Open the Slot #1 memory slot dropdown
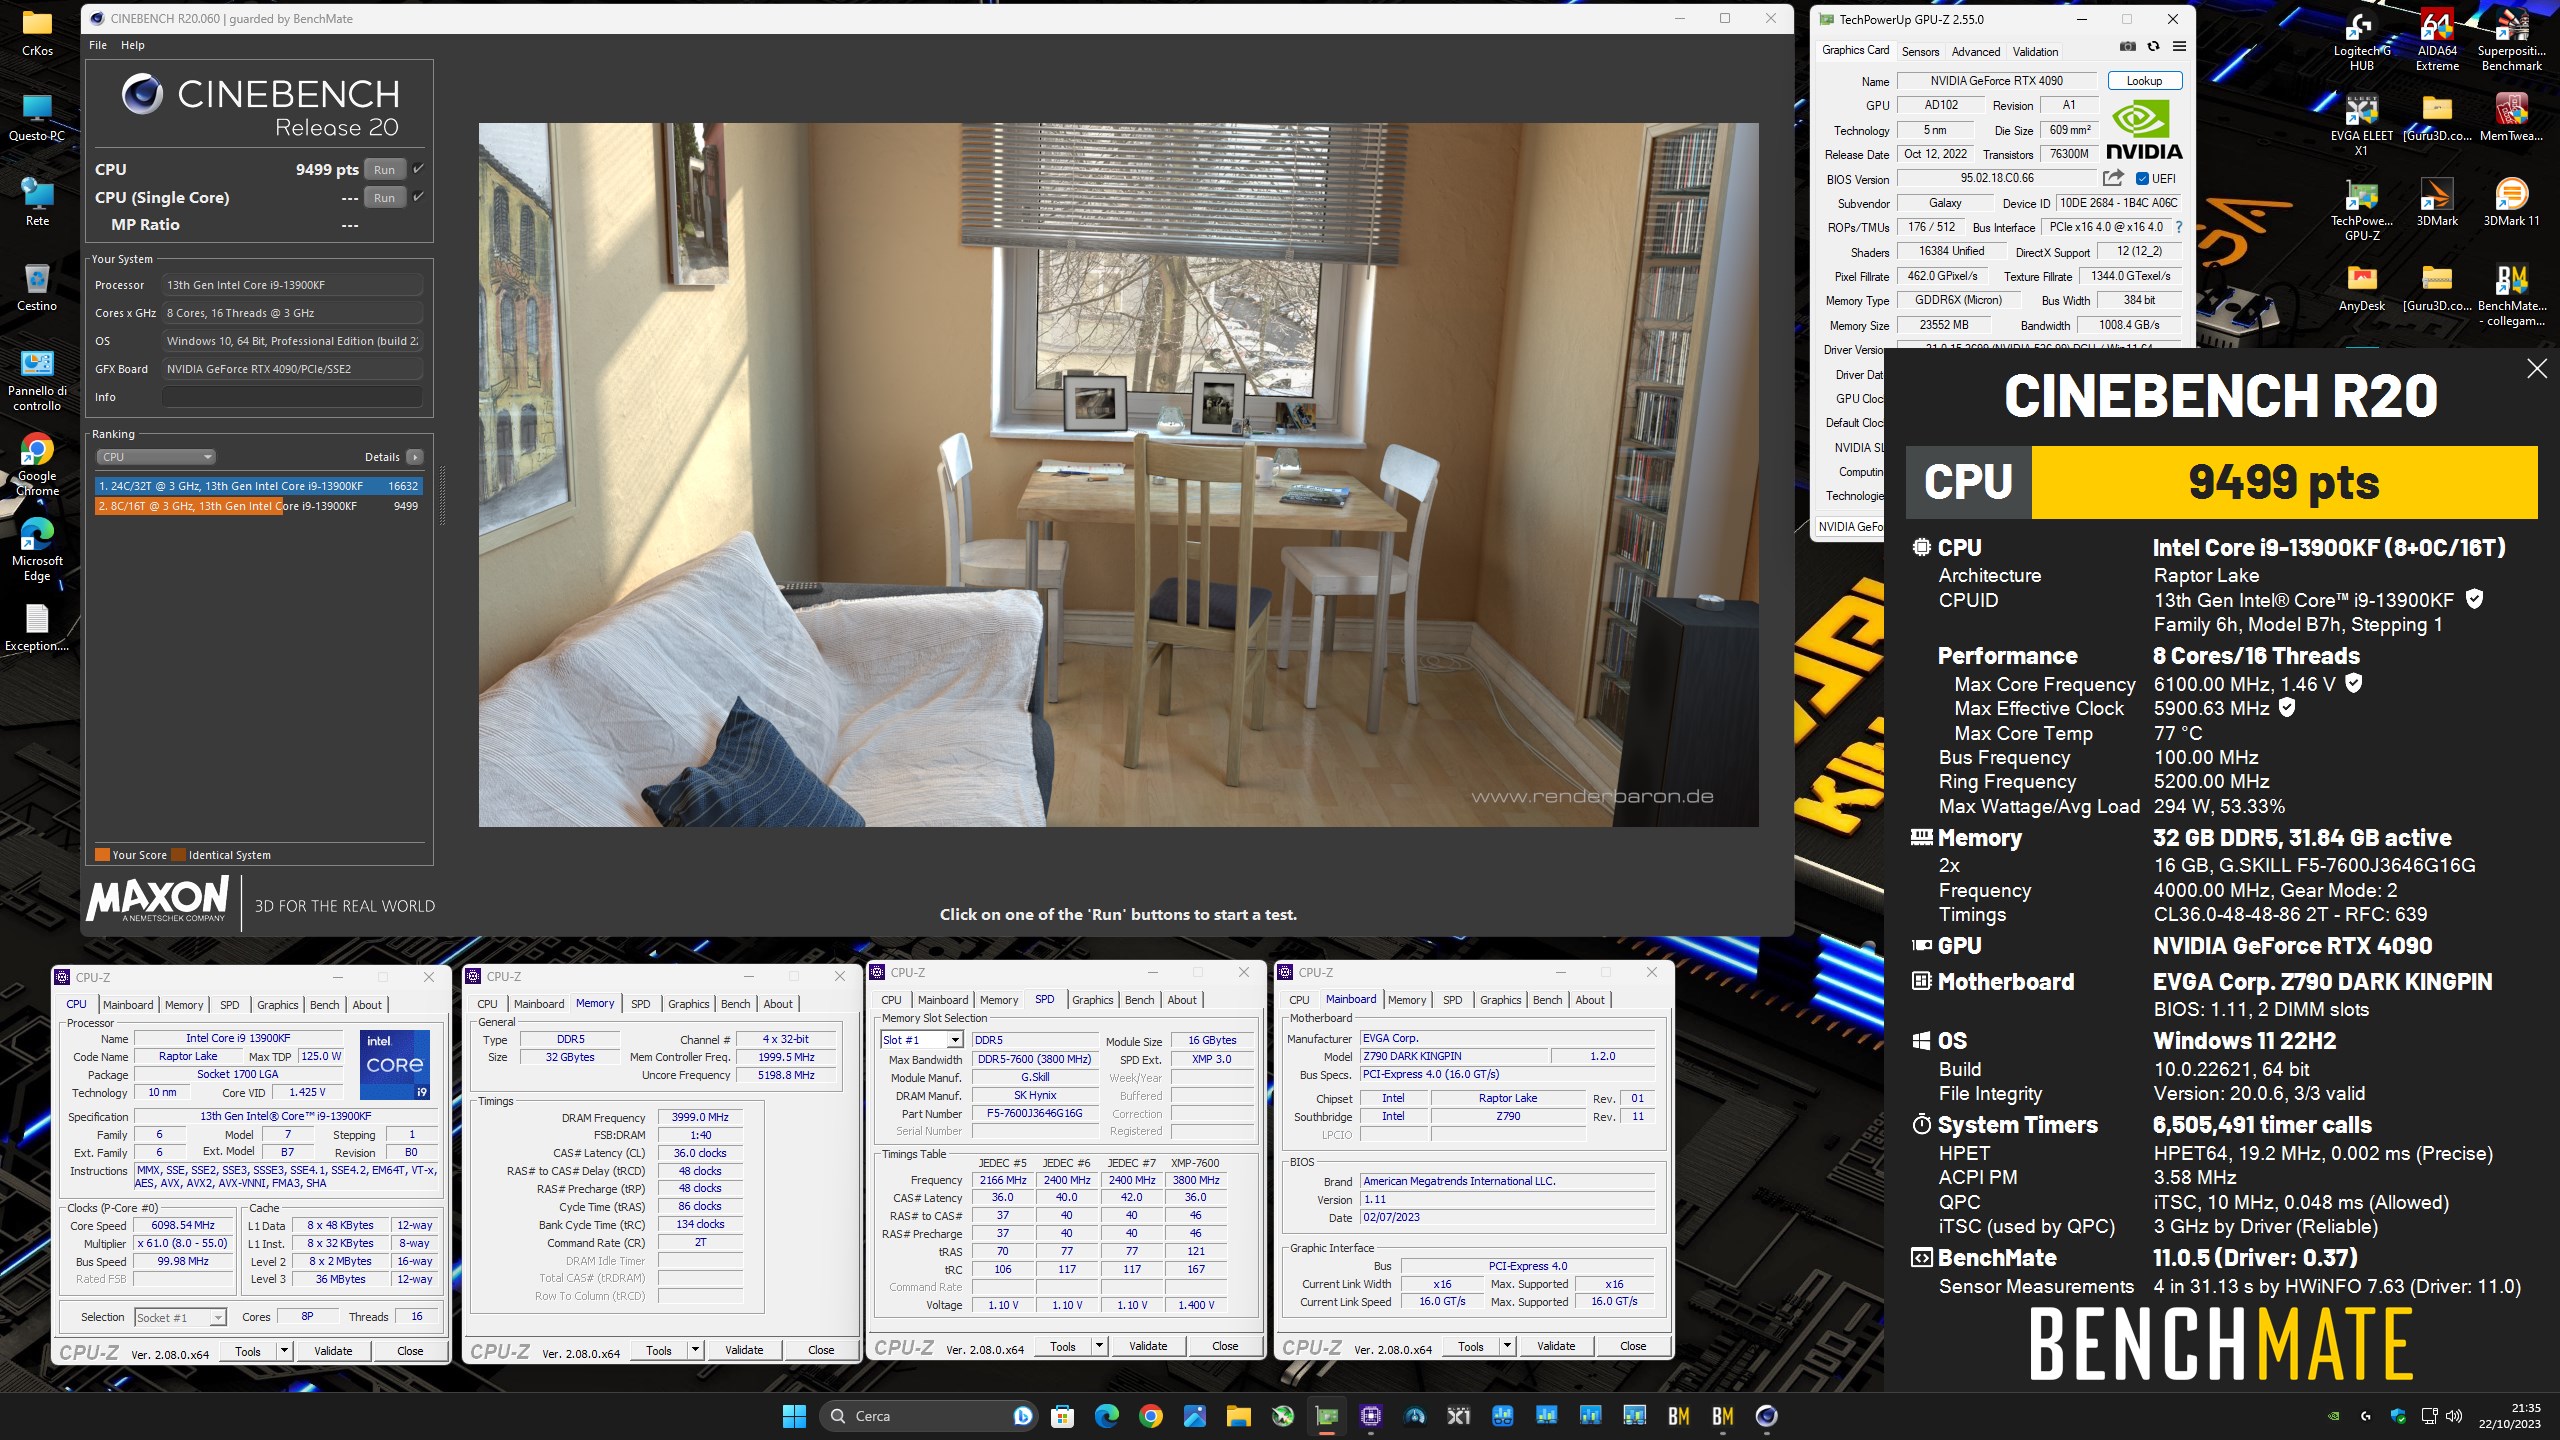The image size is (2560, 1440). (921, 1040)
